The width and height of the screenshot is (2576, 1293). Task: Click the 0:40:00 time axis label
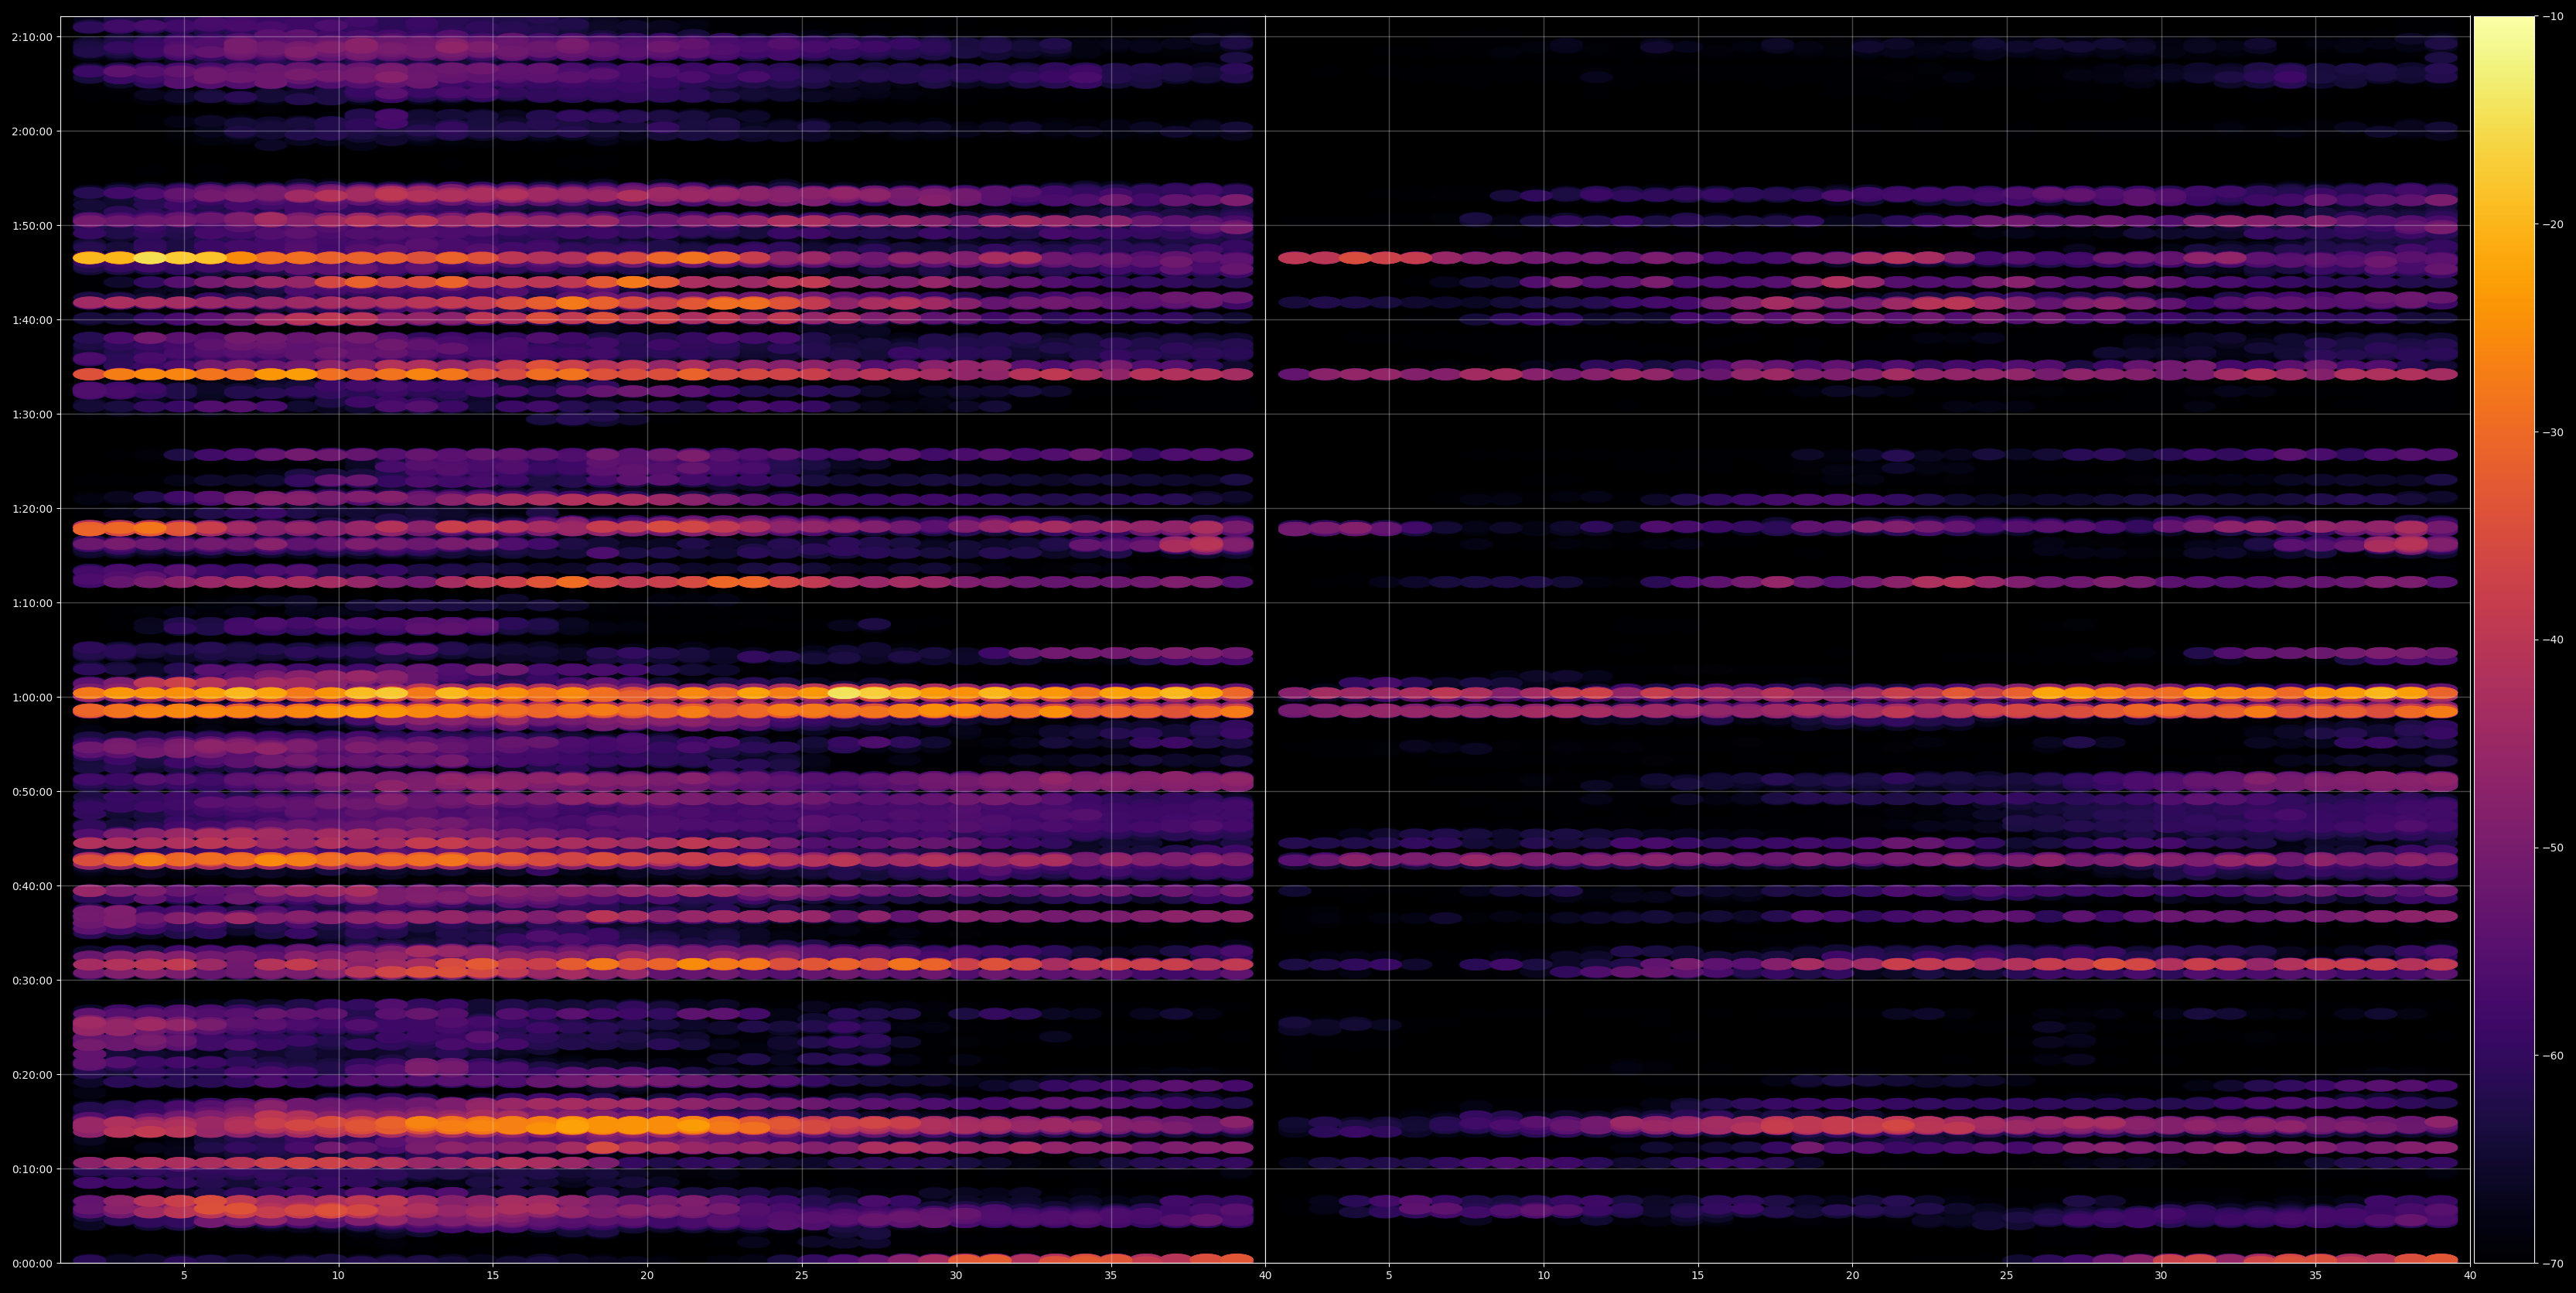click(32, 886)
